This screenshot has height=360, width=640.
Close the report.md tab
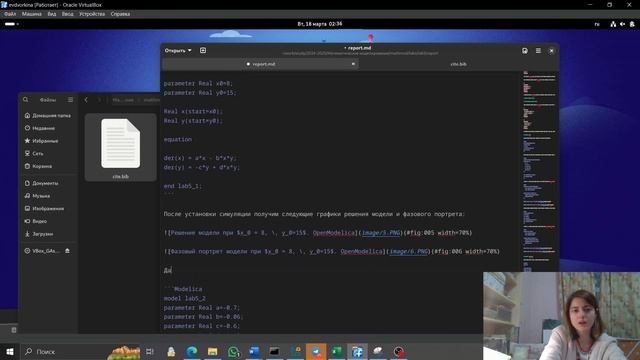[x=353, y=64]
